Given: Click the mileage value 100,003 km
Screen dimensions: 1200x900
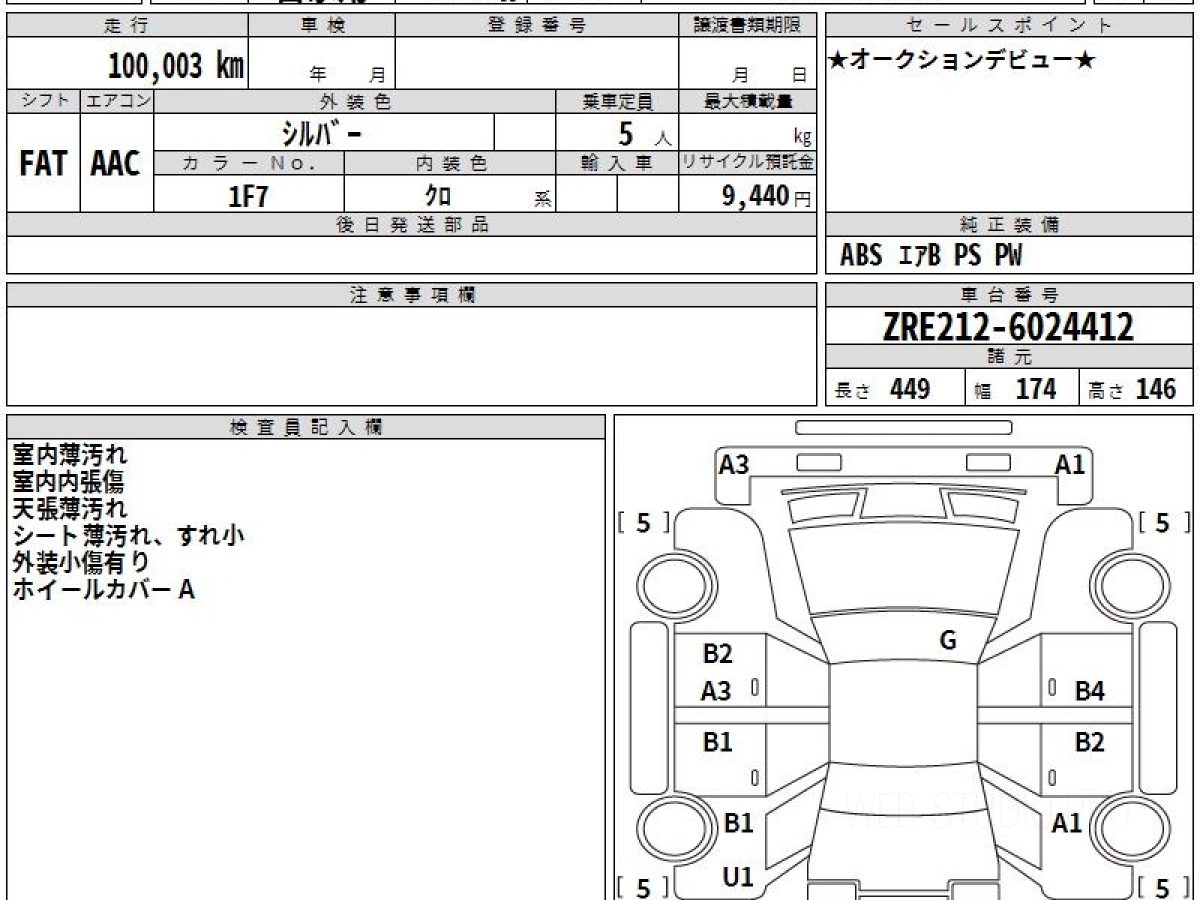Looking at the screenshot, I should tap(175, 66).
